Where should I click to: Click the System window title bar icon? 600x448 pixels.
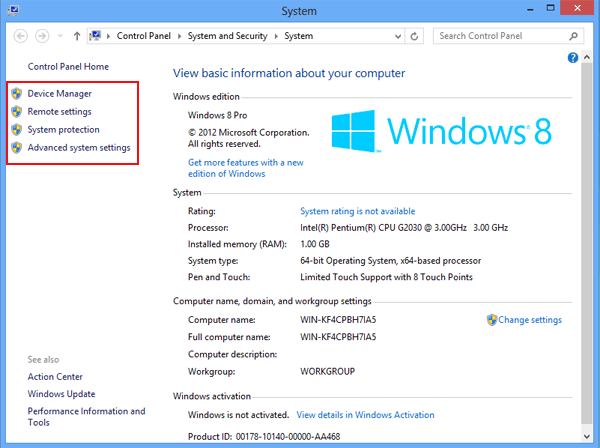pos(13,10)
